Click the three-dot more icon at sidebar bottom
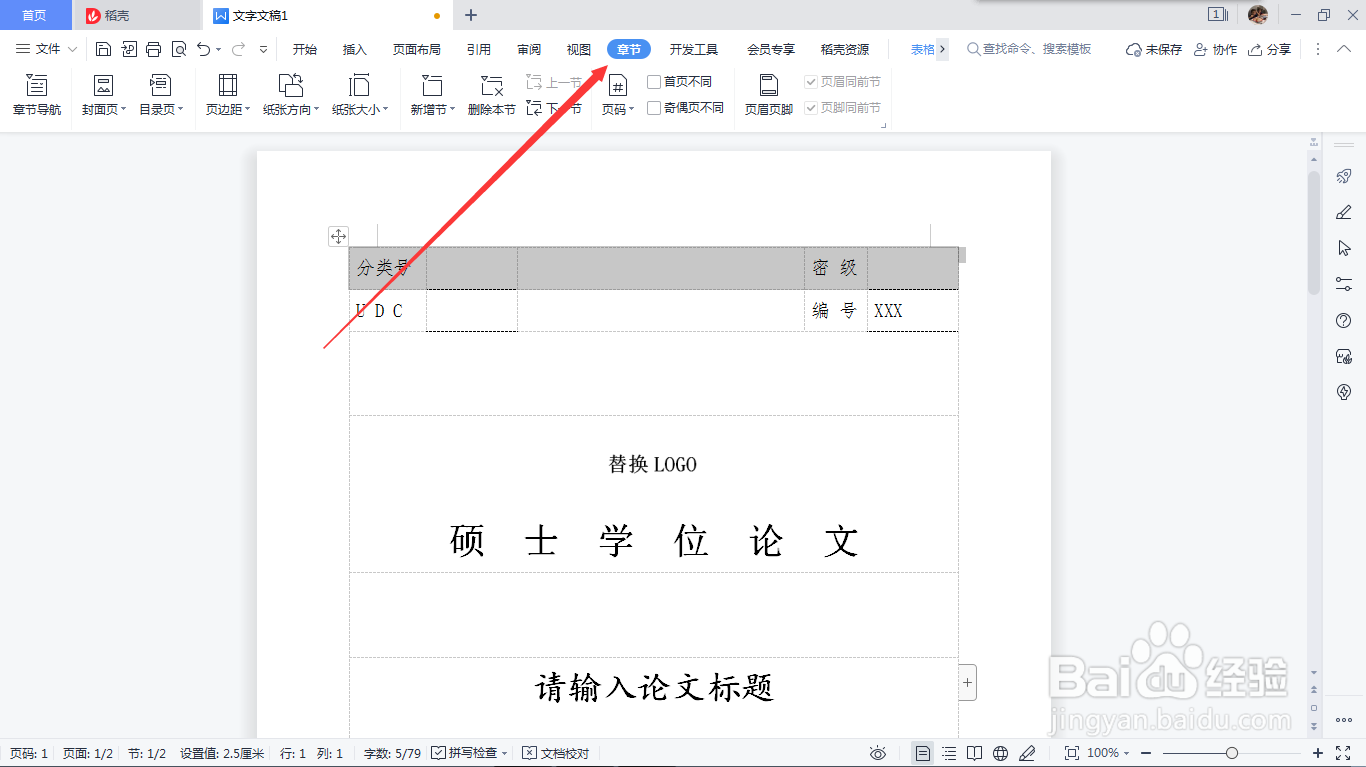This screenshot has height=767, width=1366. [x=1344, y=719]
